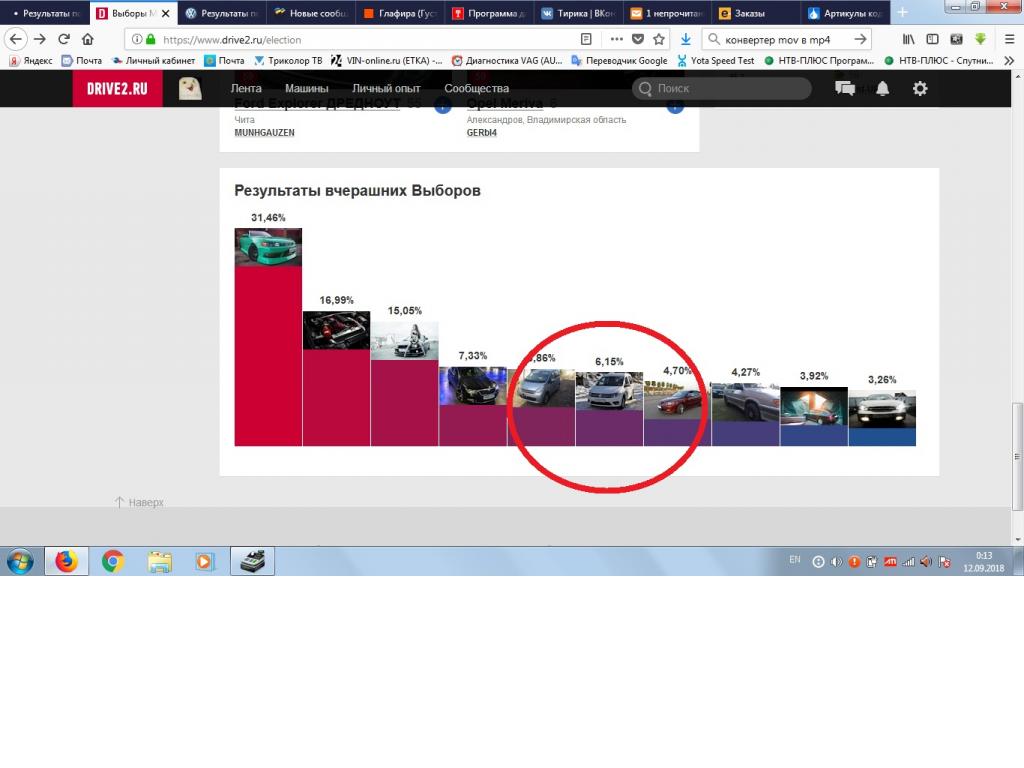The width and height of the screenshot is (1024, 768).
Task: Open DRIVE2 messages chat icon
Action: pos(845,88)
